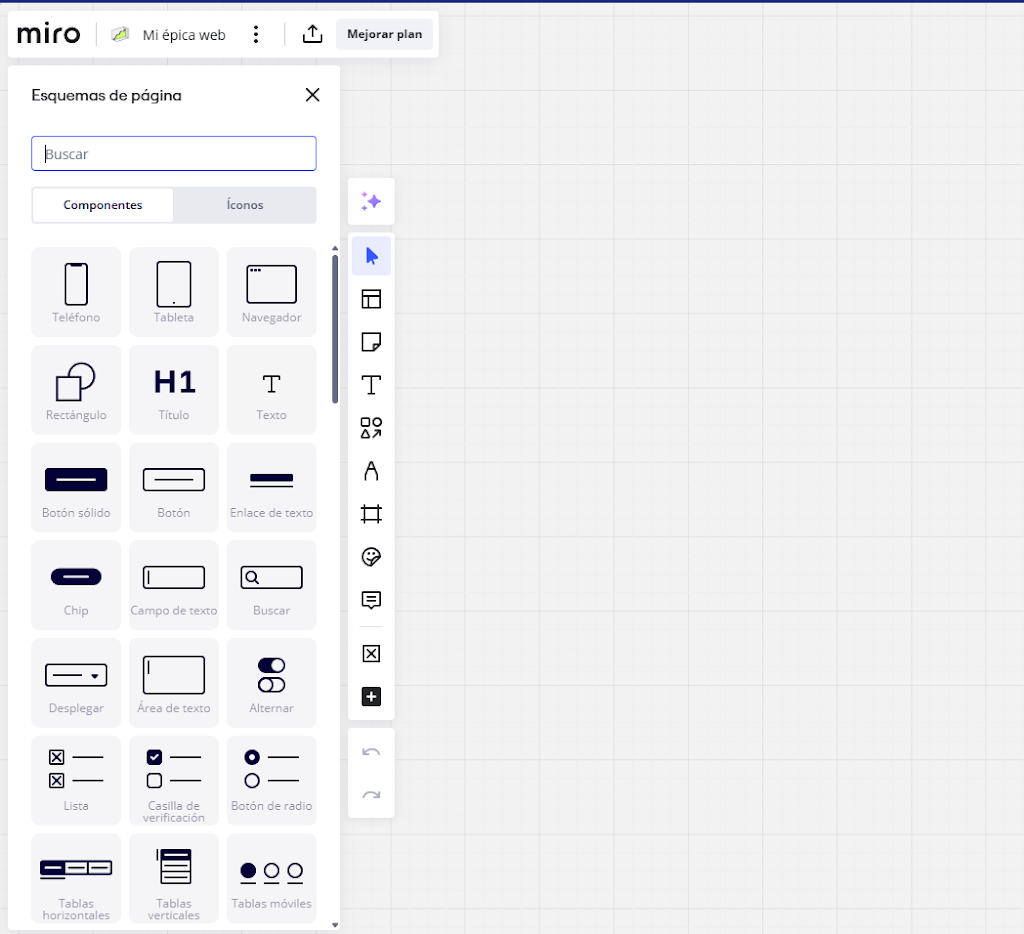Switch to the Componentes tab

tap(103, 205)
